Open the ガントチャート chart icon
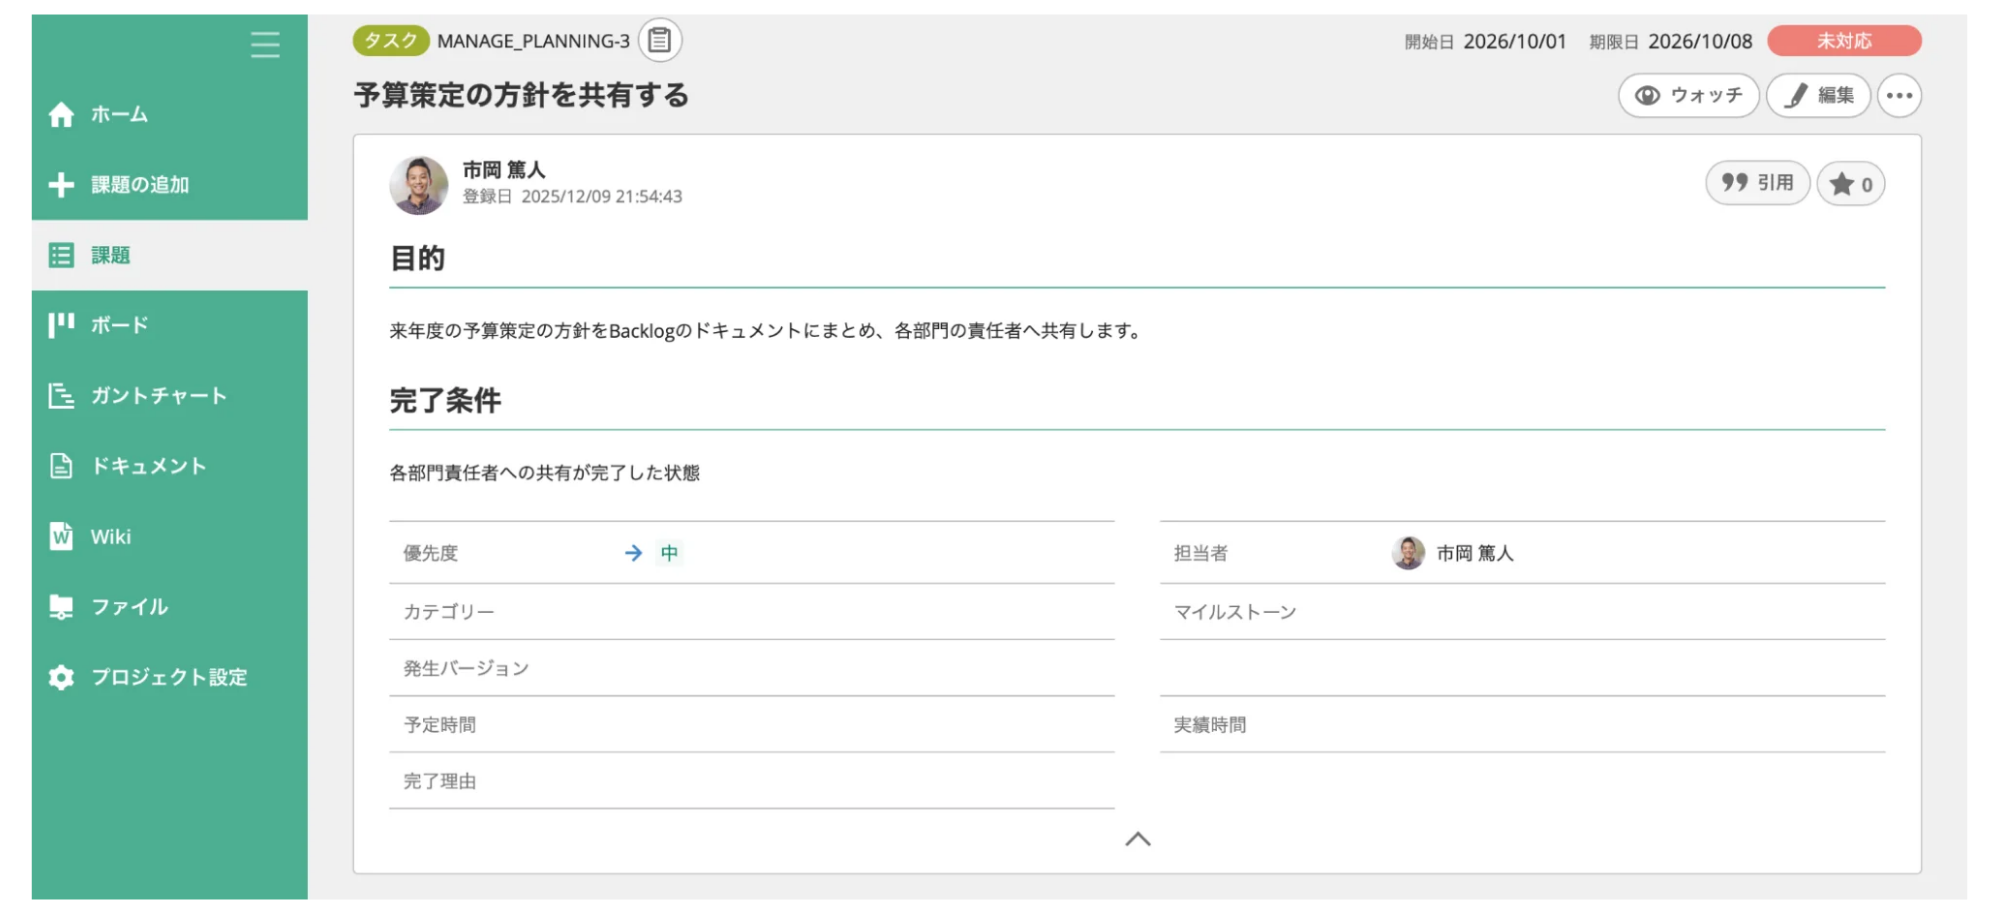Image resolution: width=1999 pixels, height=914 pixels. coord(61,396)
